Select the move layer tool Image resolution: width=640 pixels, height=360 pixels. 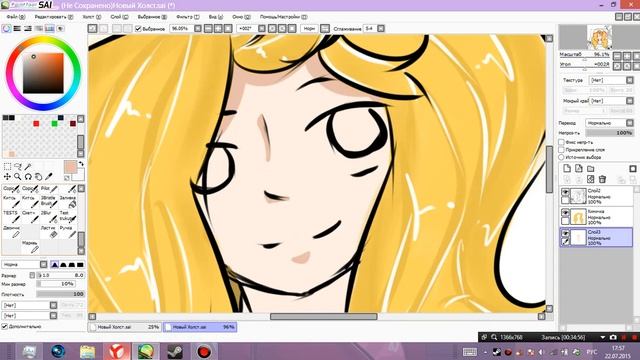pos(7,177)
